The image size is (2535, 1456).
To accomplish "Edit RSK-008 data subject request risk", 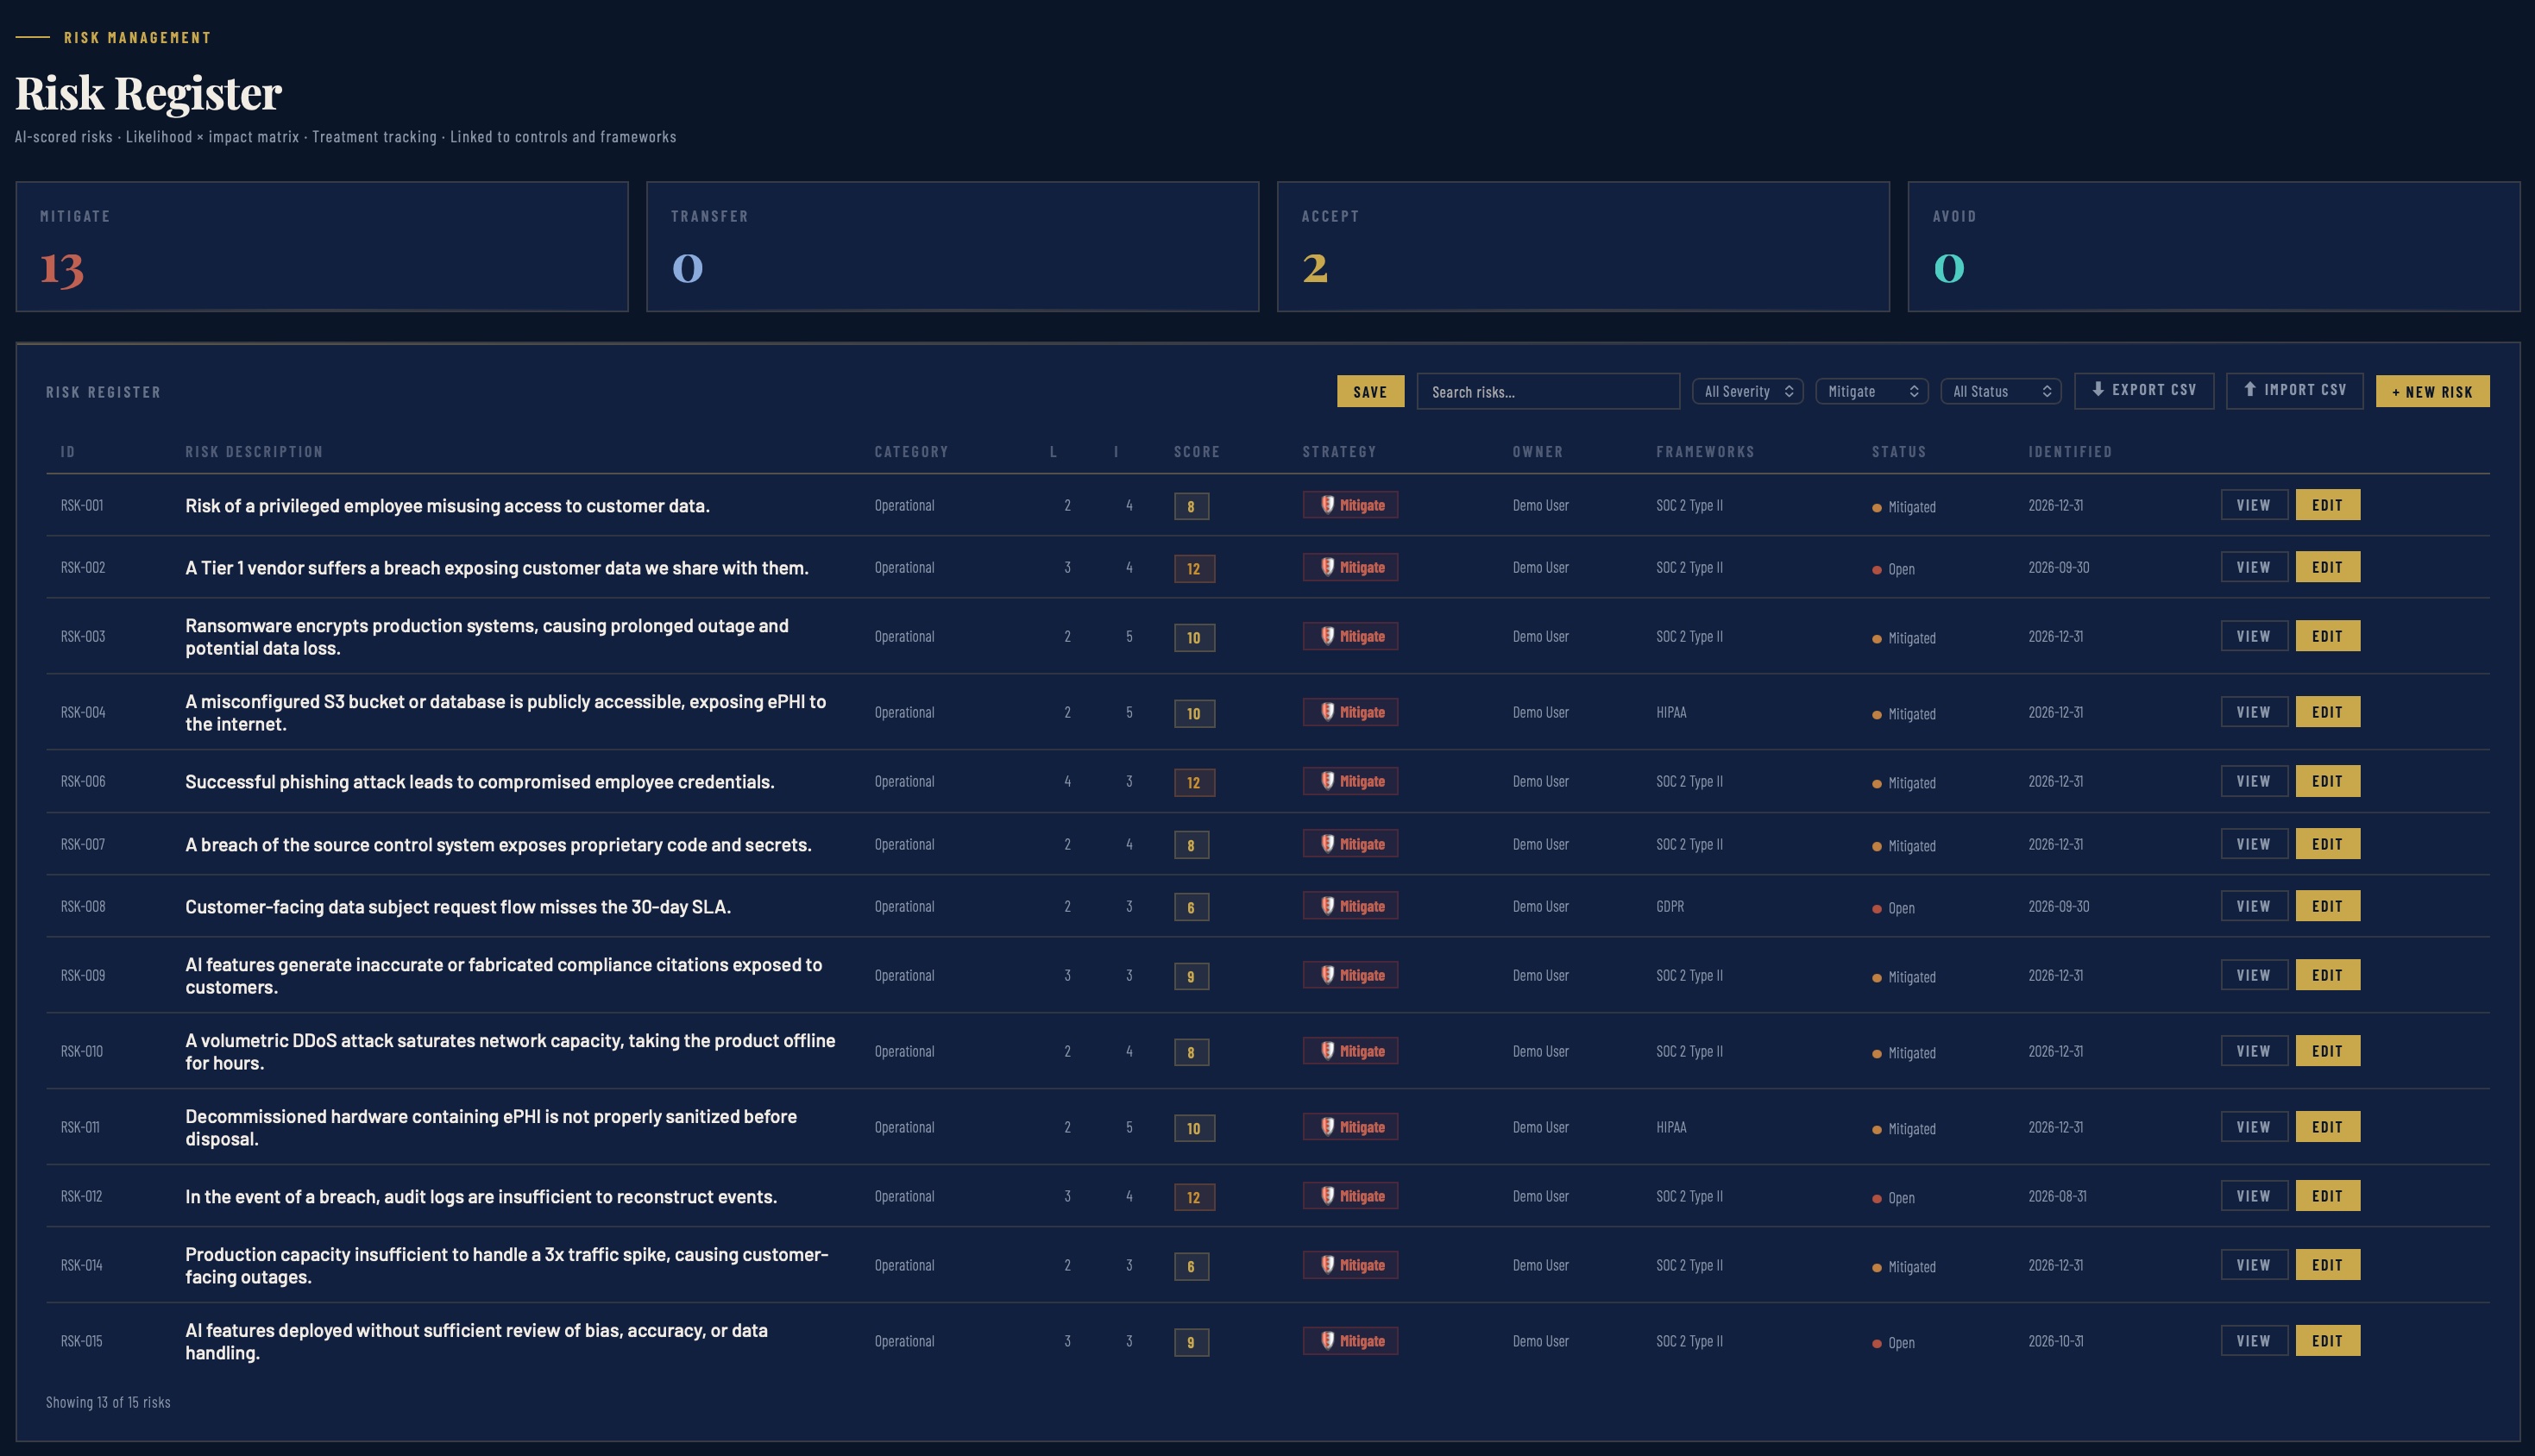I will coord(2327,906).
